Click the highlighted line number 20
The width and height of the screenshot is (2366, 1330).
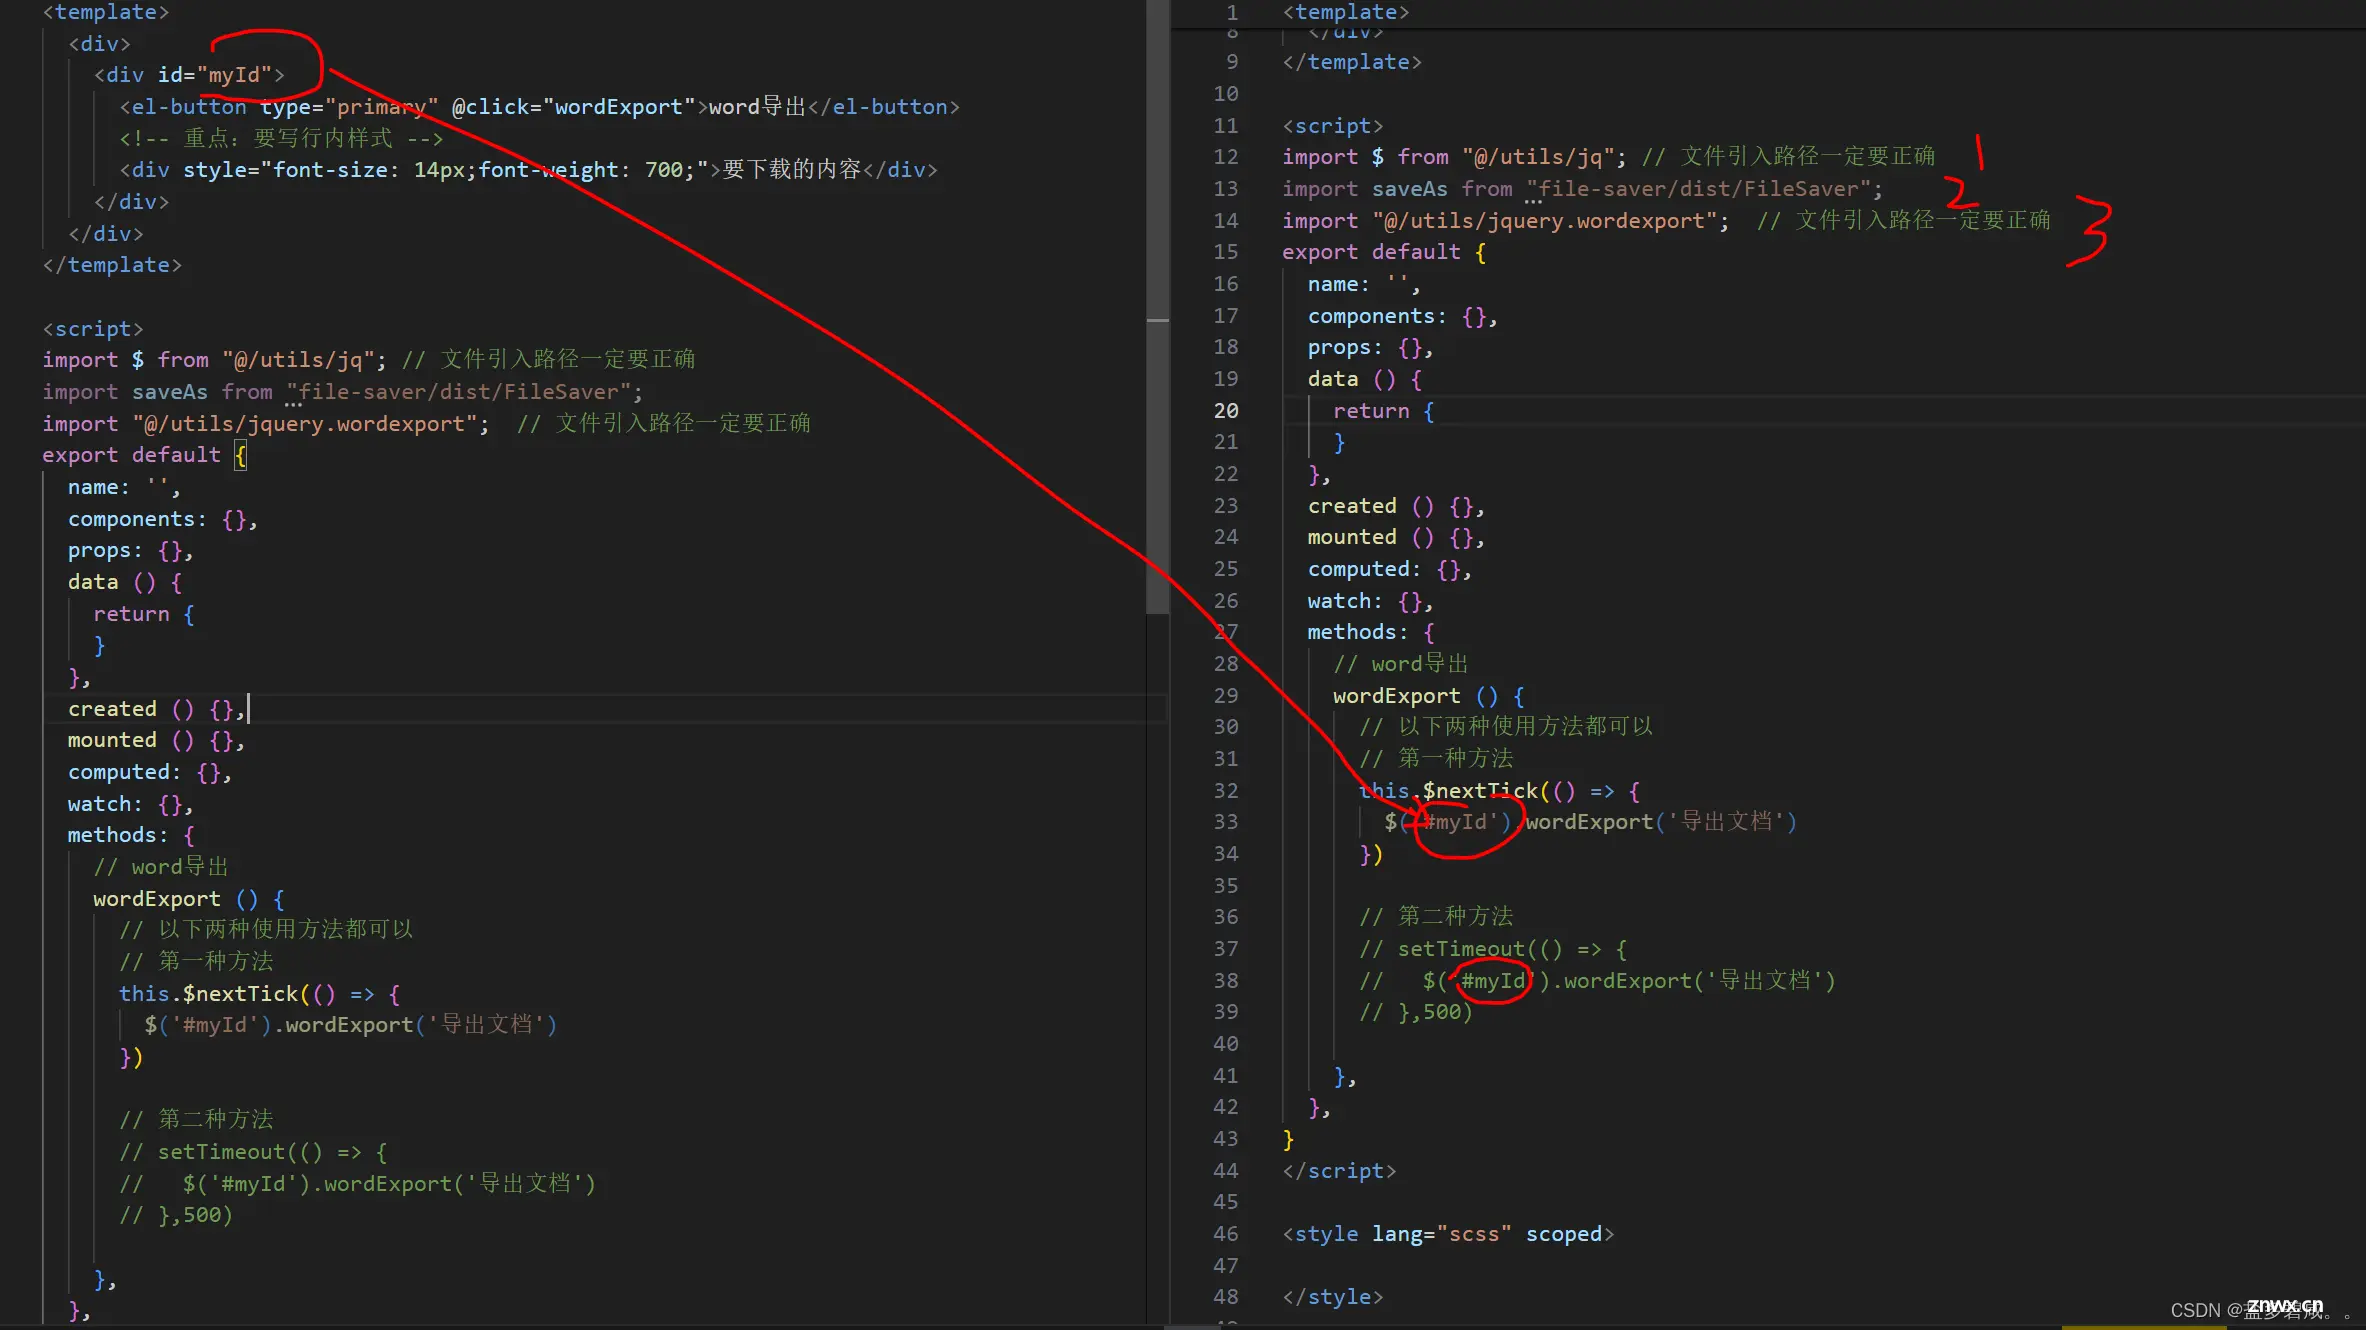[x=1226, y=411]
